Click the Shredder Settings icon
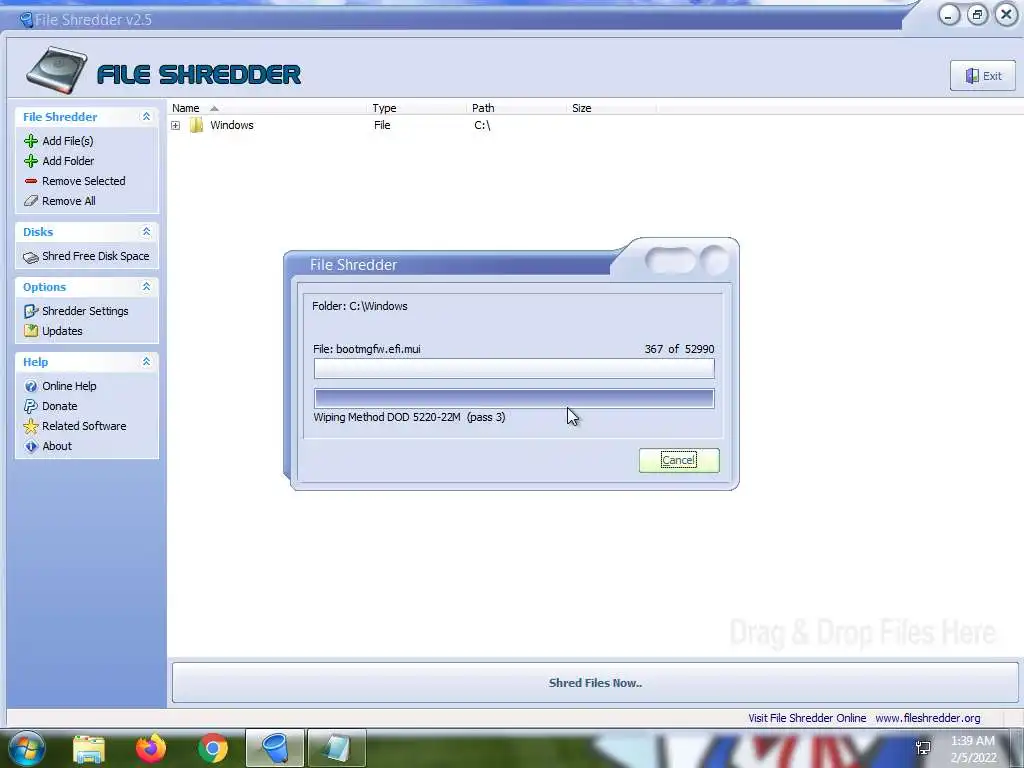 click(x=31, y=312)
